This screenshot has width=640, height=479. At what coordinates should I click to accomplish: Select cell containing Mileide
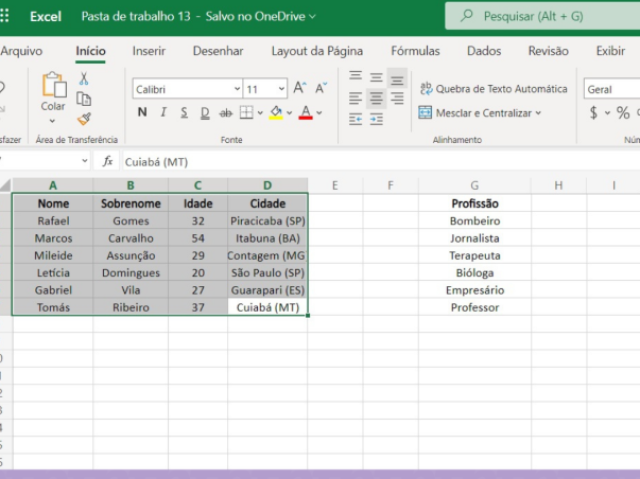coord(53,255)
